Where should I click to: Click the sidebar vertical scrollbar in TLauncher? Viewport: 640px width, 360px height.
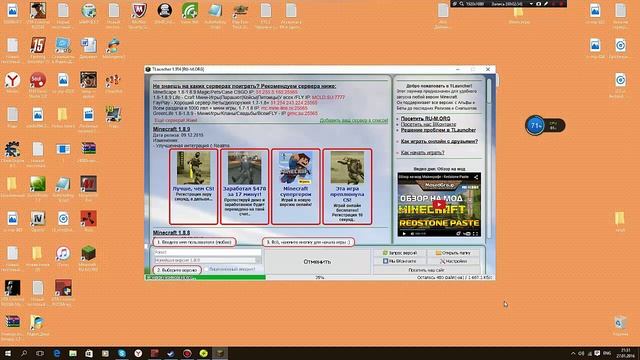(x=489, y=92)
